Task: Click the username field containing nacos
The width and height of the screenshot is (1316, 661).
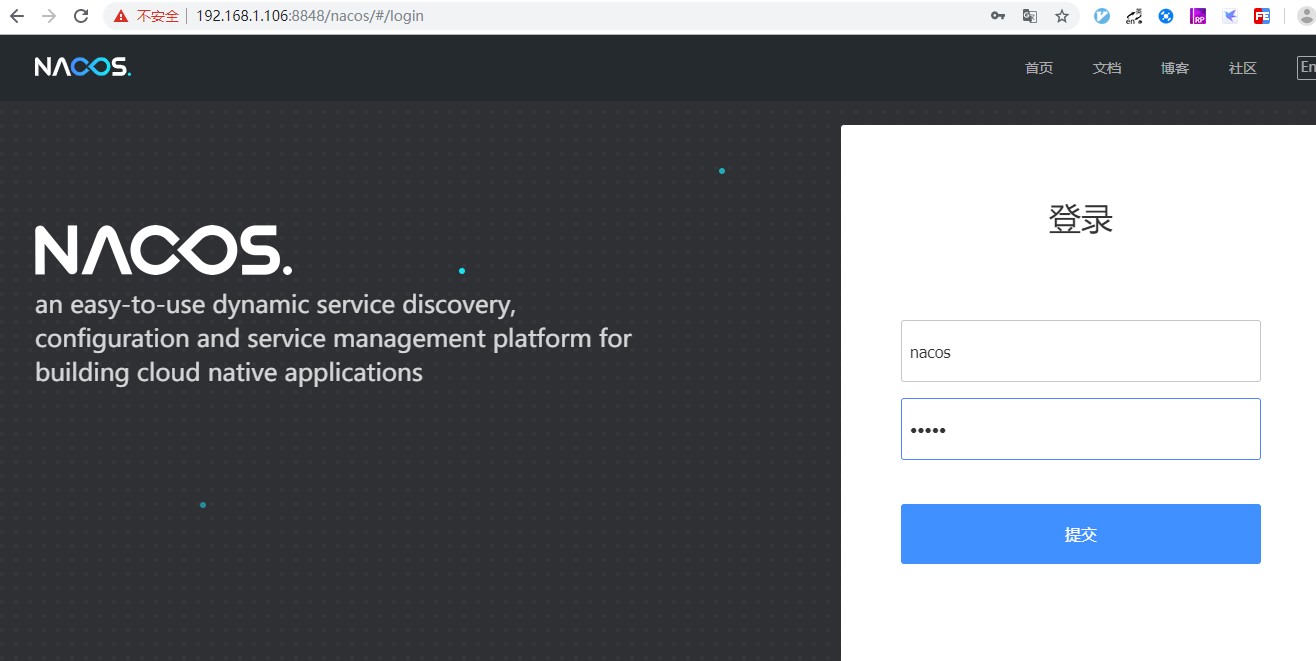Action: coord(1081,351)
